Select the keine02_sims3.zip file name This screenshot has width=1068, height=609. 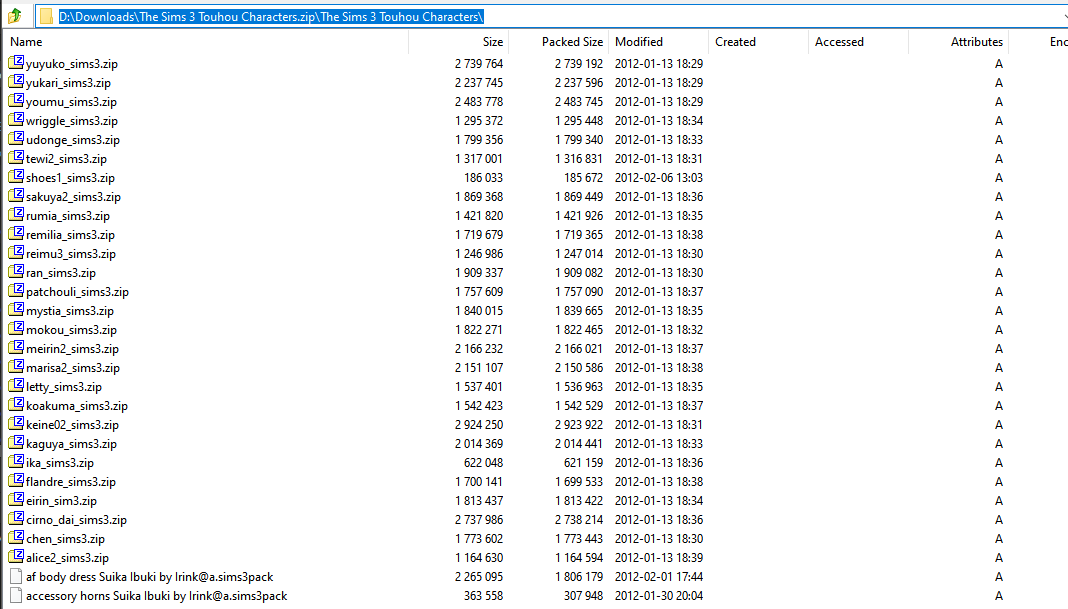point(72,425)
